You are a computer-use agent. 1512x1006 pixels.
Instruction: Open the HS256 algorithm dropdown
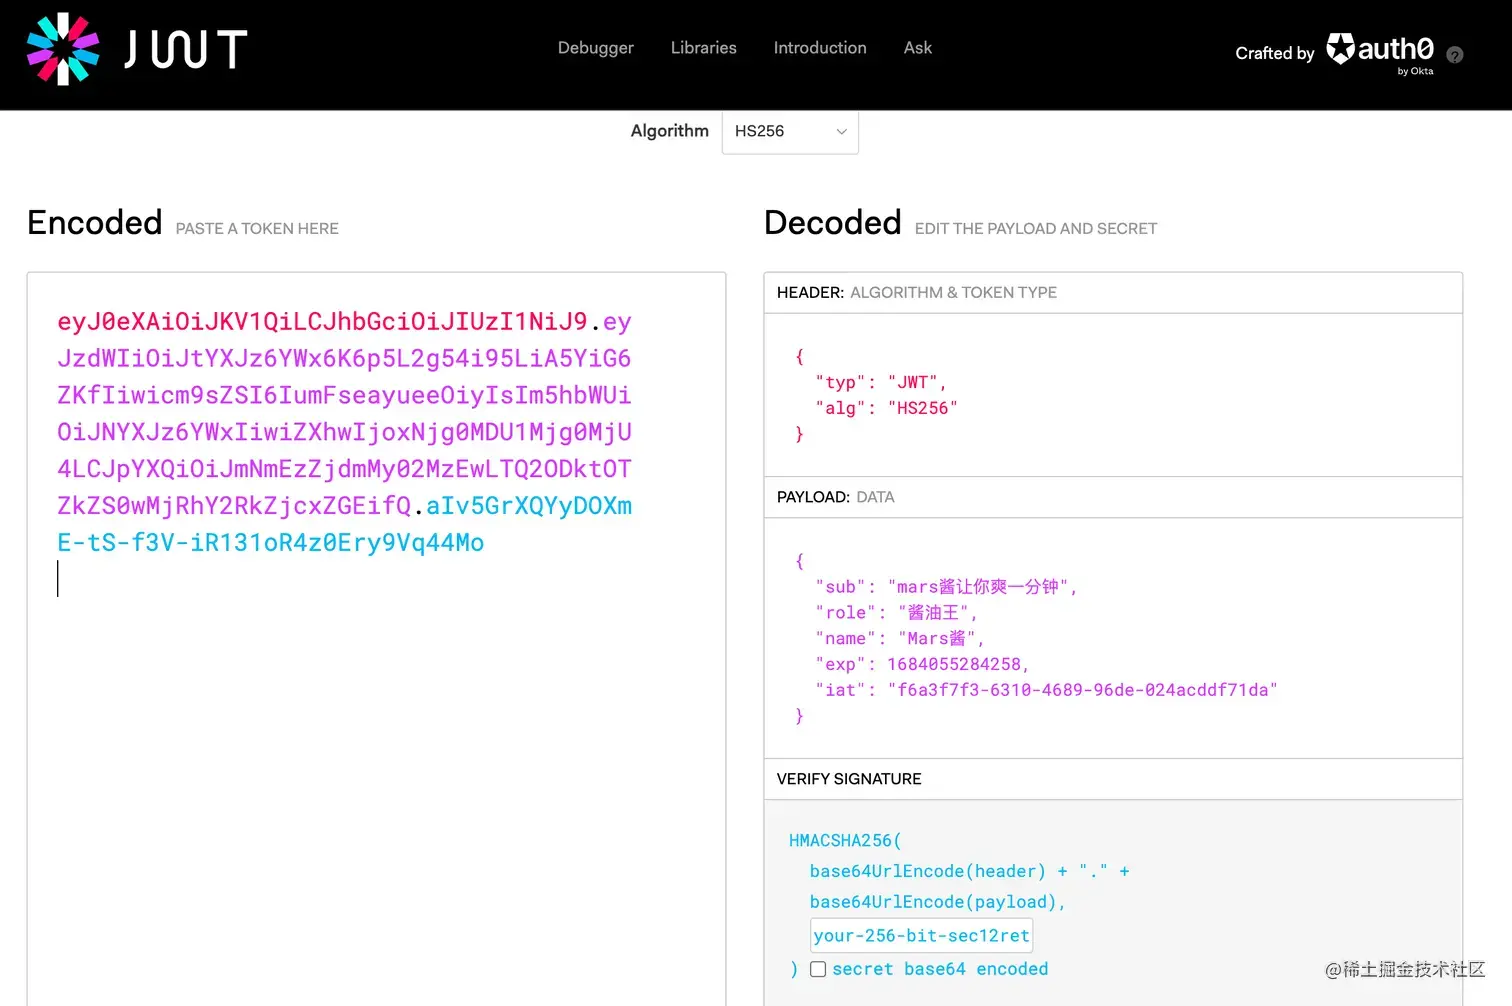point(790,132)
